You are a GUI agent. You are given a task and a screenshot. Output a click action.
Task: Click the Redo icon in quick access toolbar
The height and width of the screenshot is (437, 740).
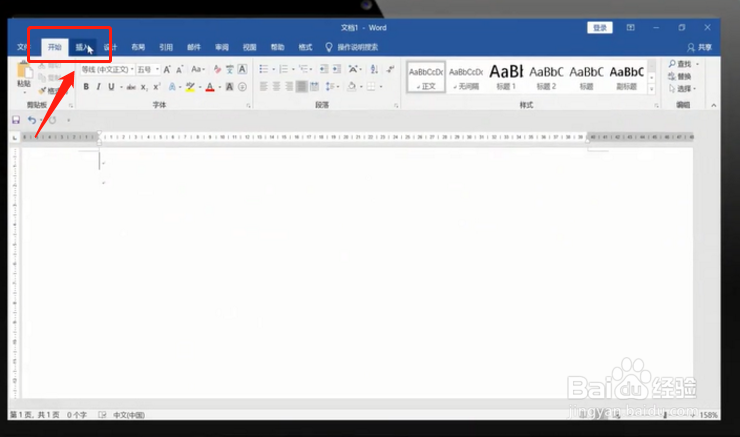coord(53,120)
